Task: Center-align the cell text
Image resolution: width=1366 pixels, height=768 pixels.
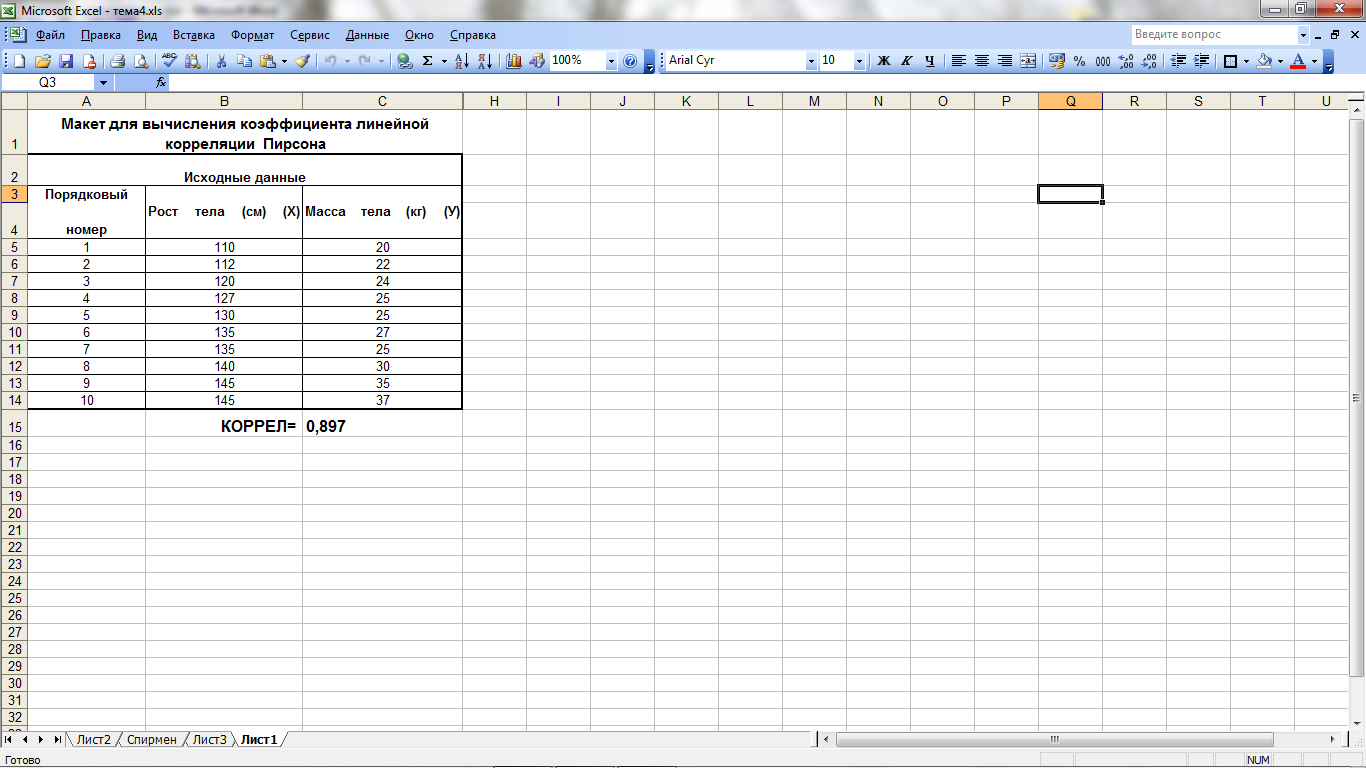Action: coord(981,61)
